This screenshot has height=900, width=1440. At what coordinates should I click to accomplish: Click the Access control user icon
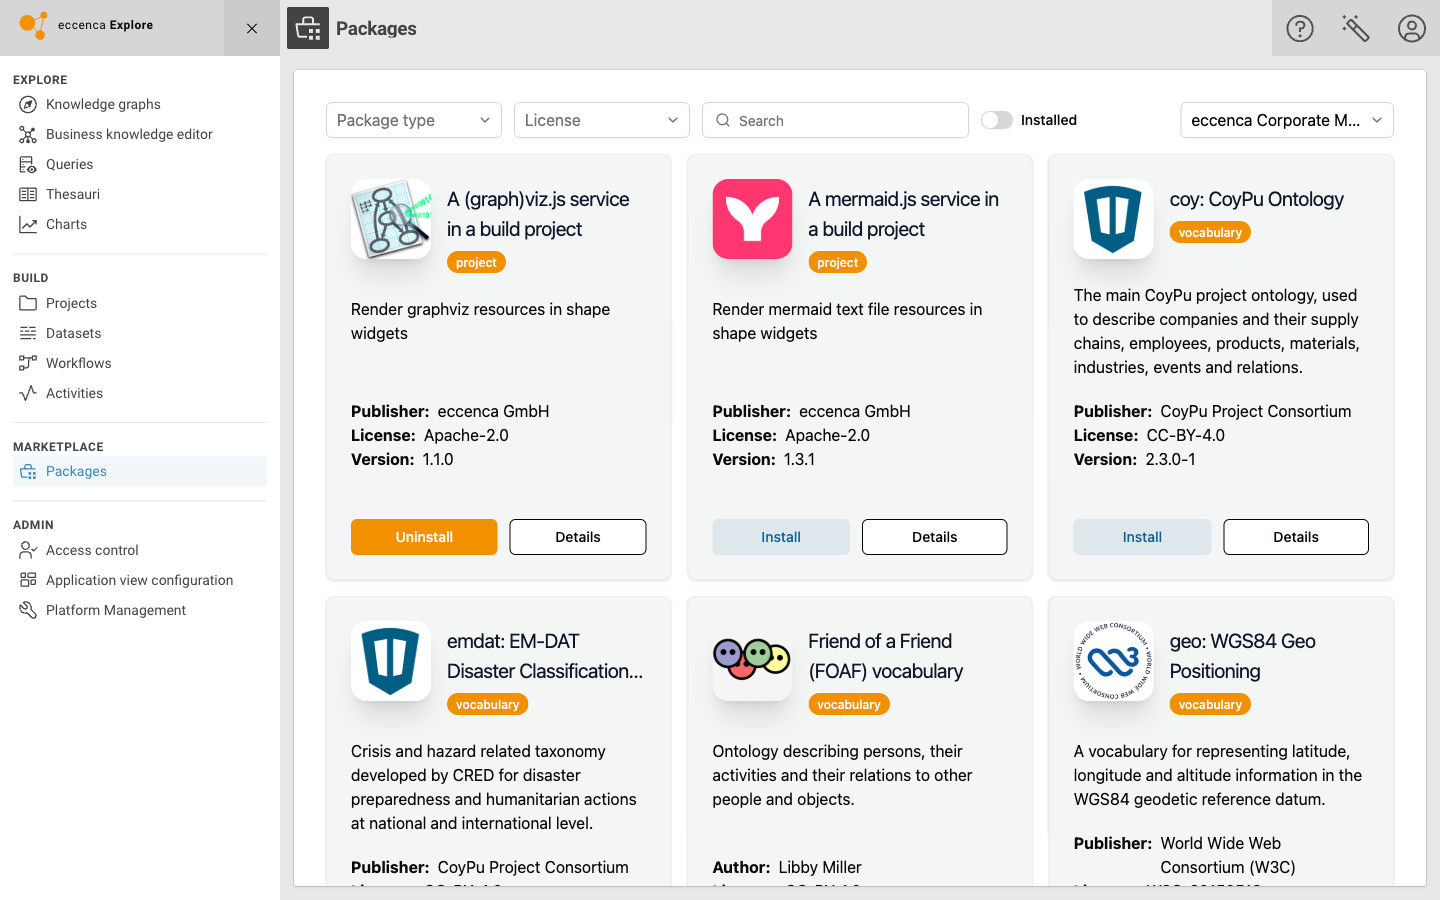pyautogui.click(x=28, y=550)
